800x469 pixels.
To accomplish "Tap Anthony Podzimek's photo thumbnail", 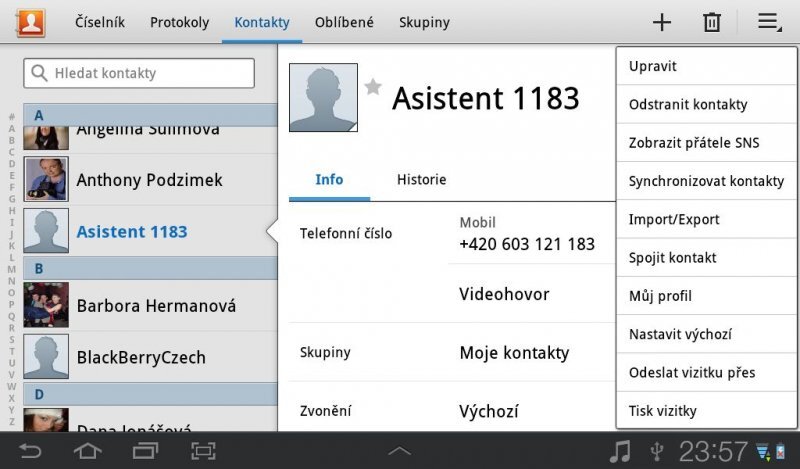I will coord(46,179).
